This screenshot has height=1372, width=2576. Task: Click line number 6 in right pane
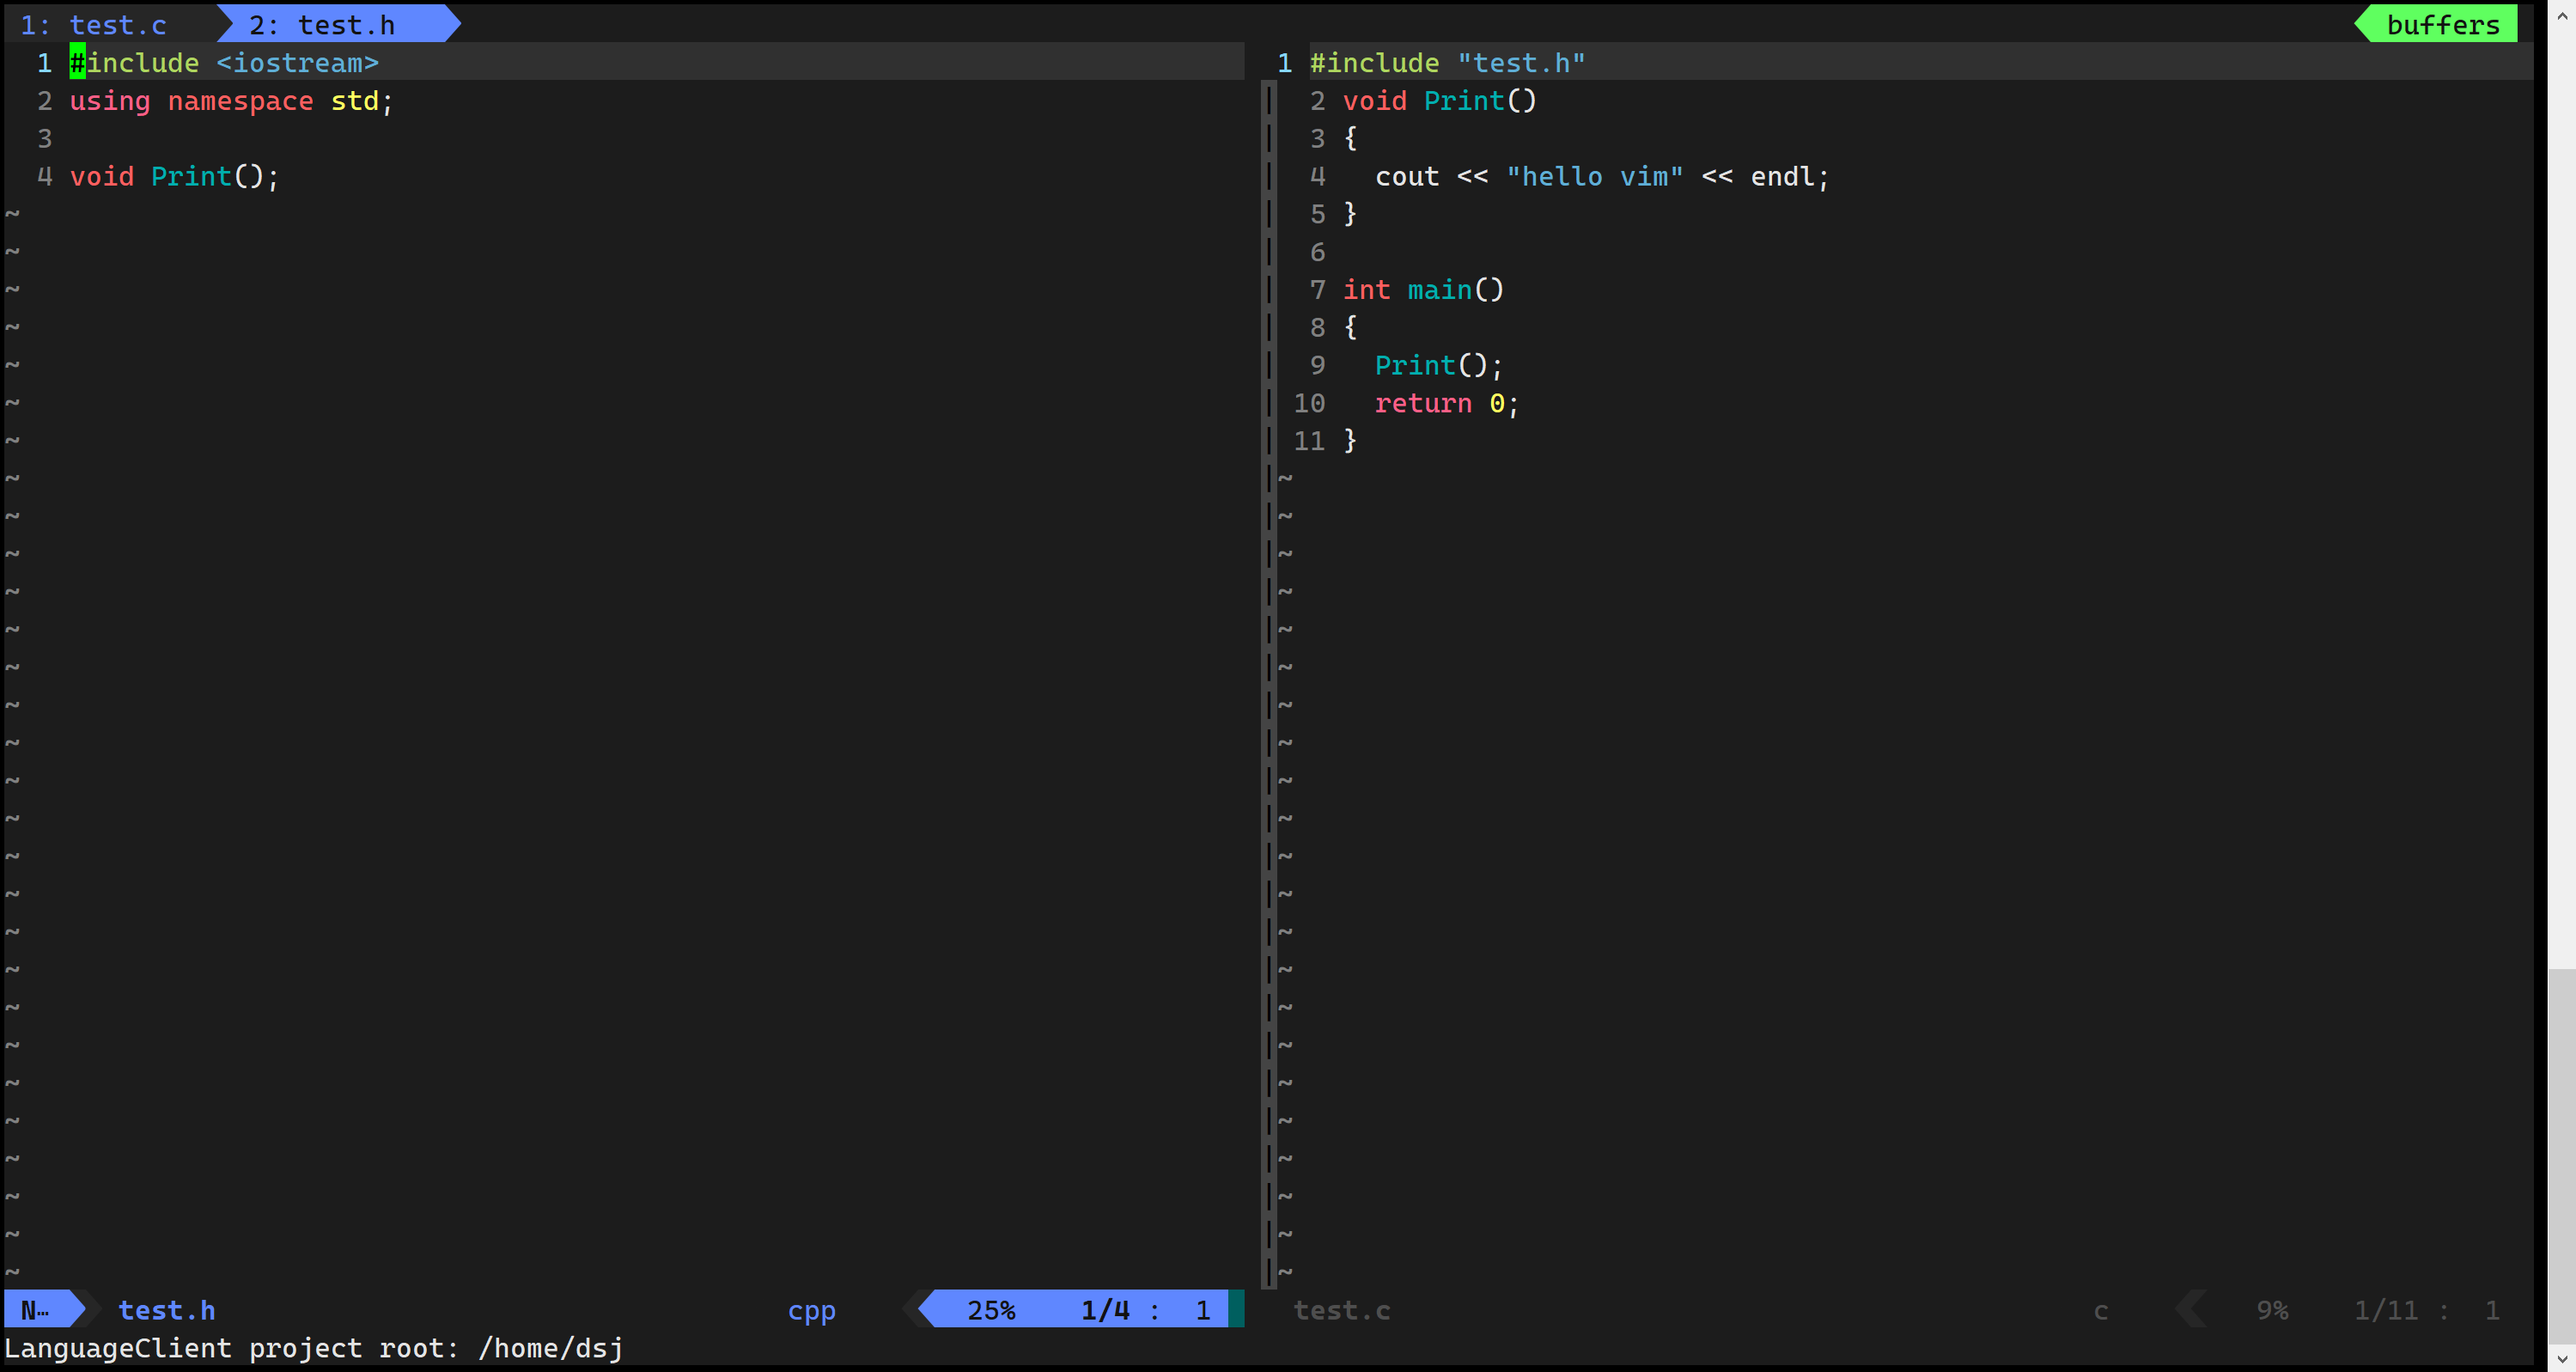pyautogui.click(x=1317, y=251)
